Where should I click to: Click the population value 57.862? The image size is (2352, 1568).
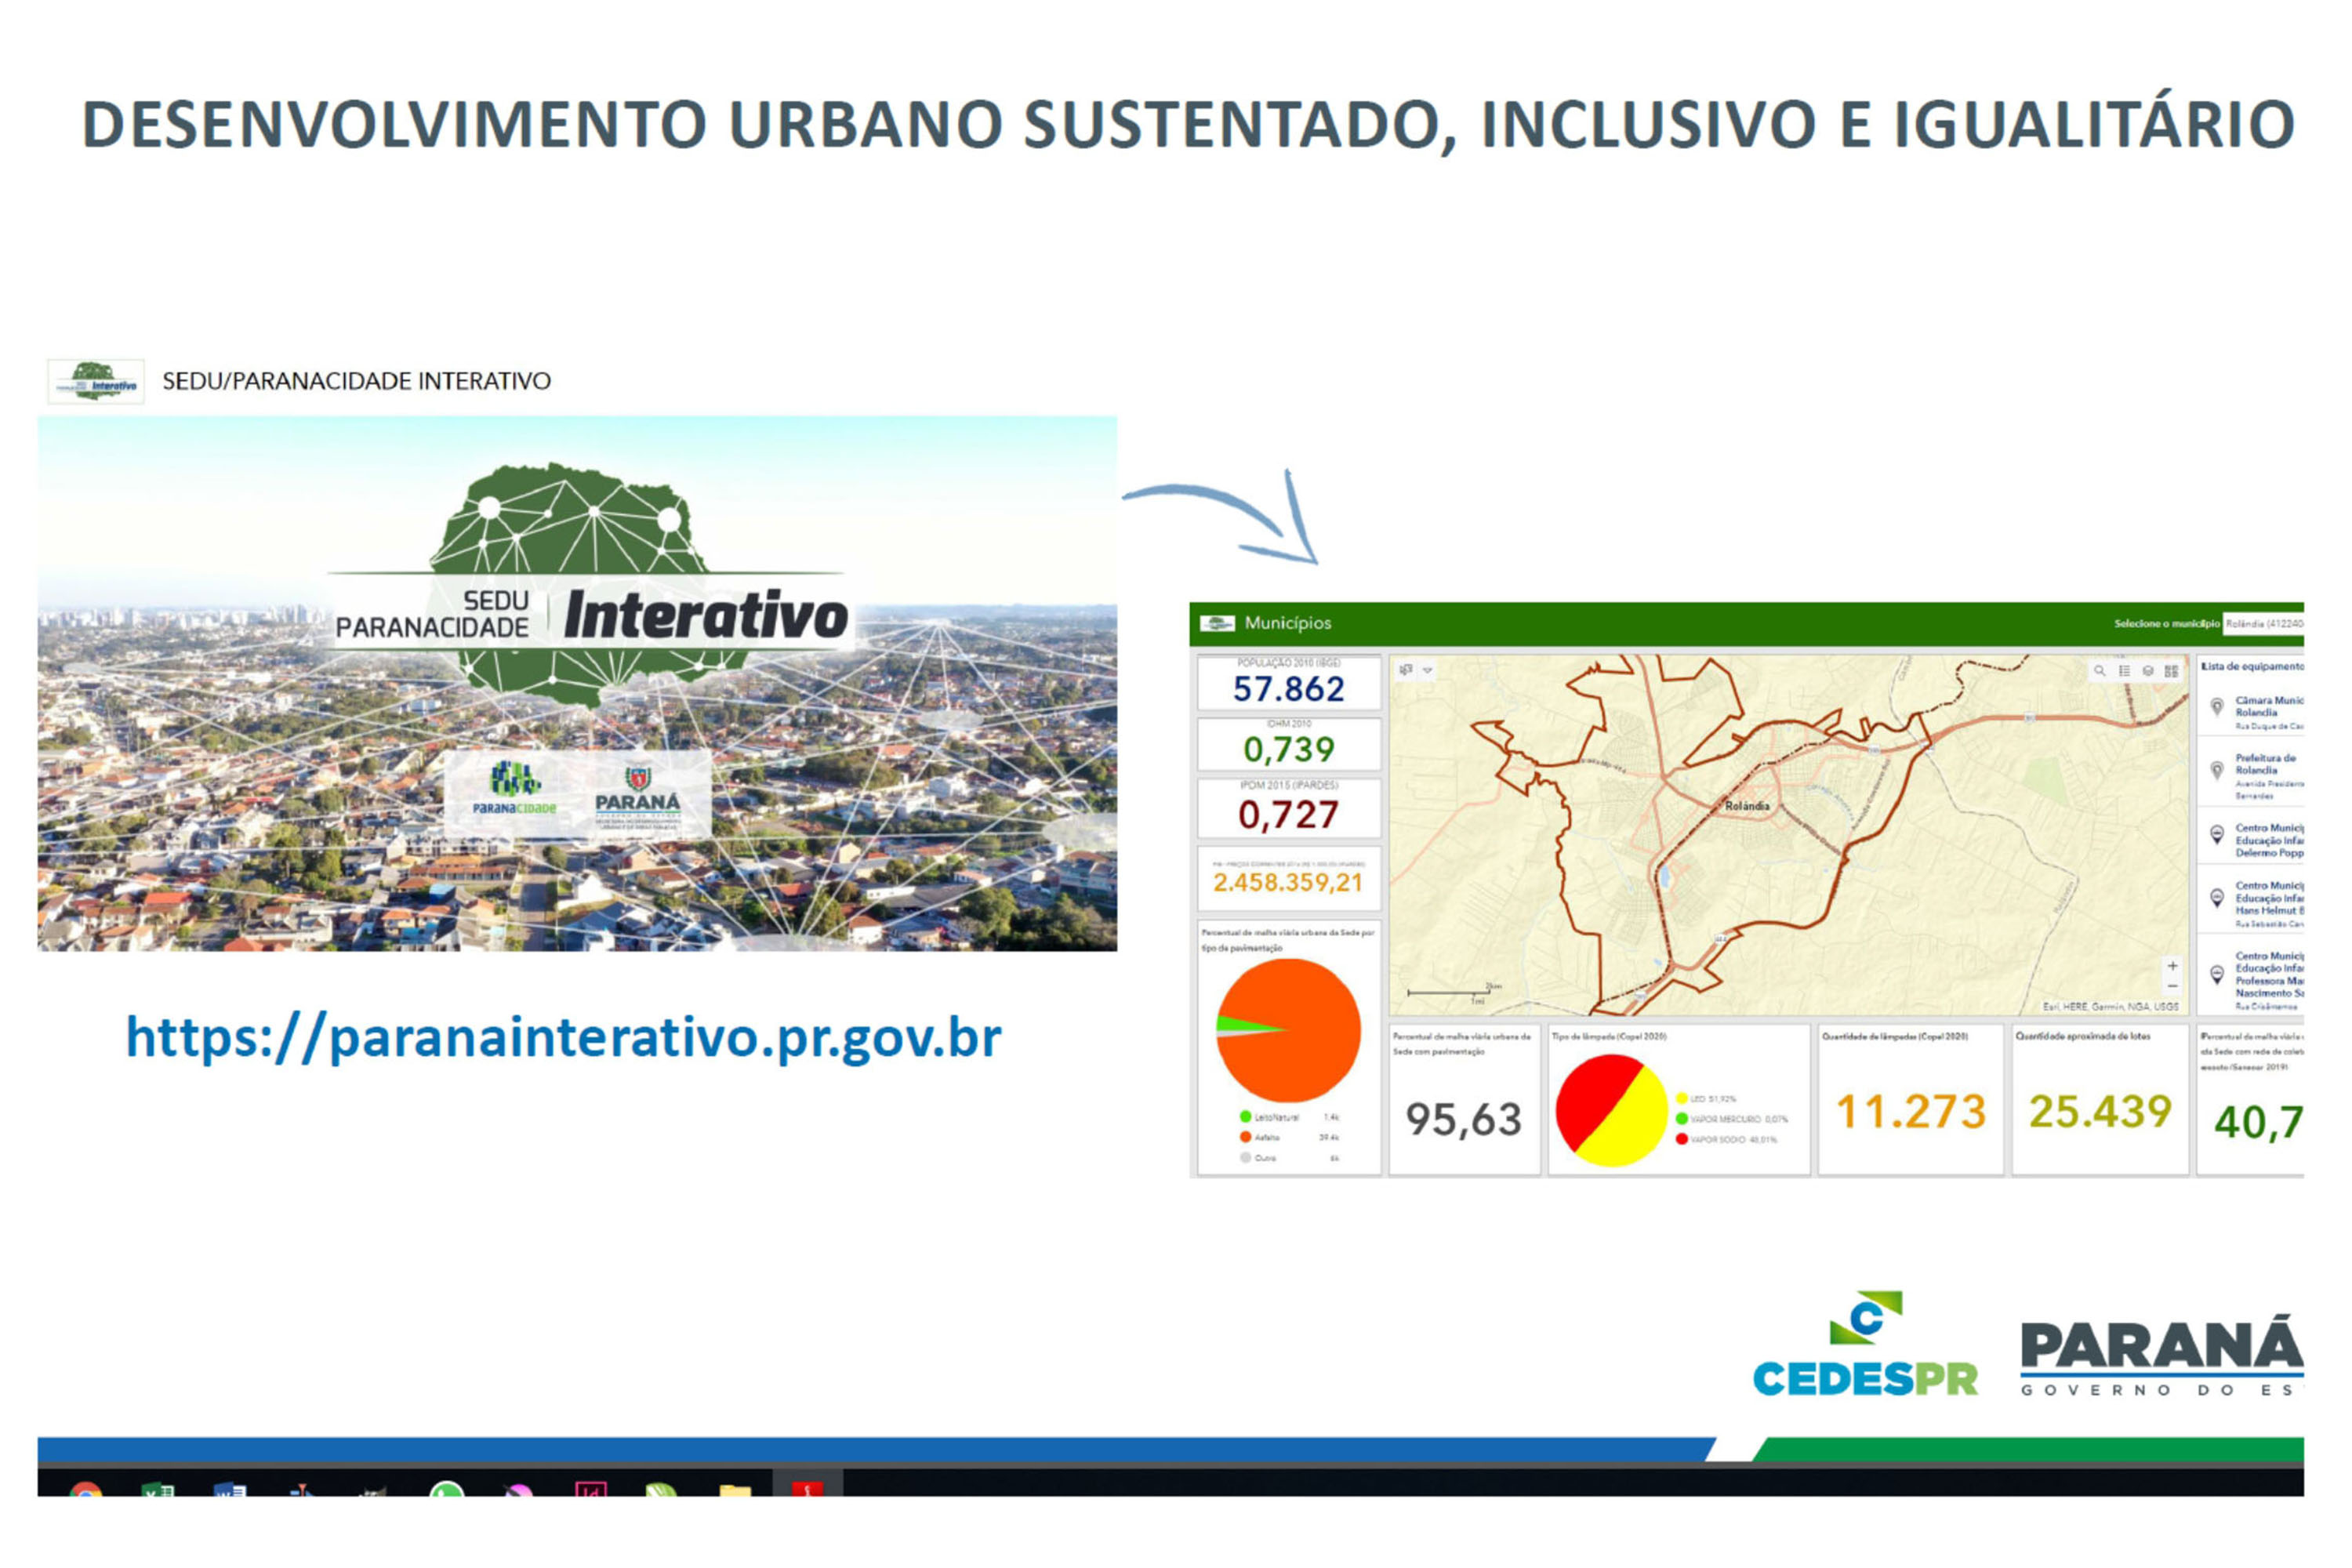(1288, 689)
